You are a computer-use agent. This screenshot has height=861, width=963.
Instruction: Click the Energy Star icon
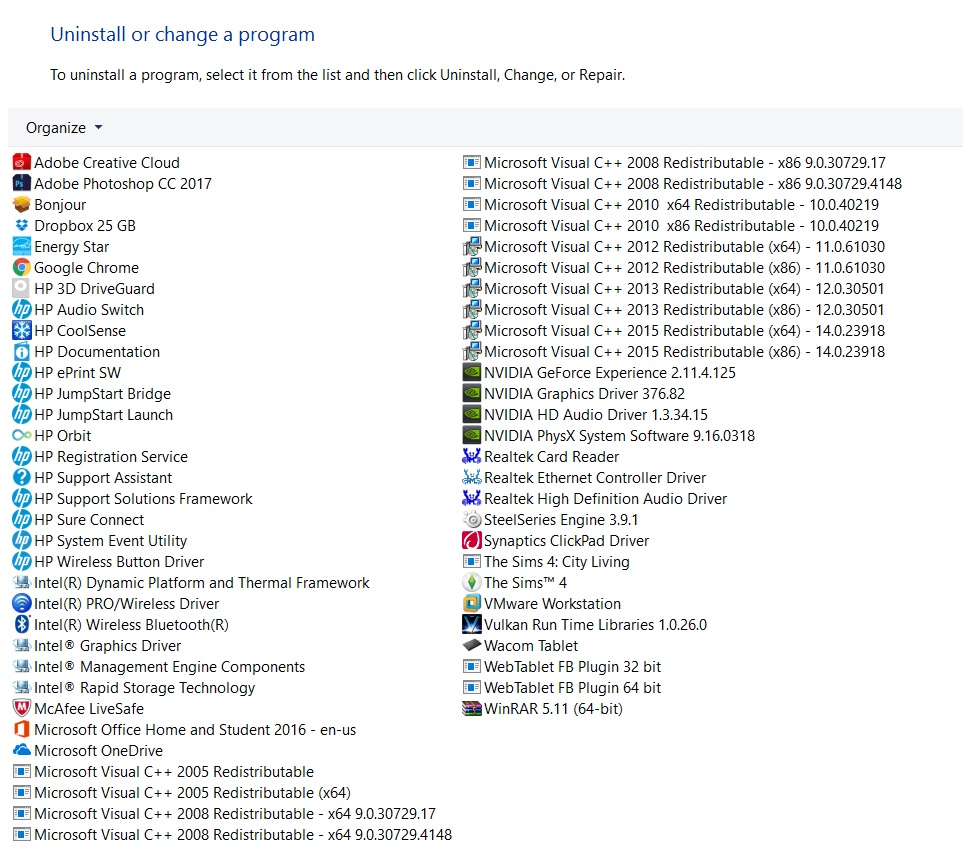[21, 246]
